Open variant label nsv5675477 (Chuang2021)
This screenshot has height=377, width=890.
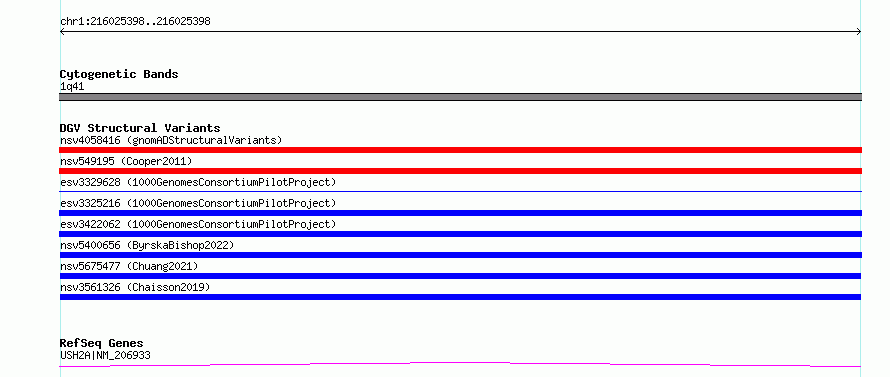(129, 266)
